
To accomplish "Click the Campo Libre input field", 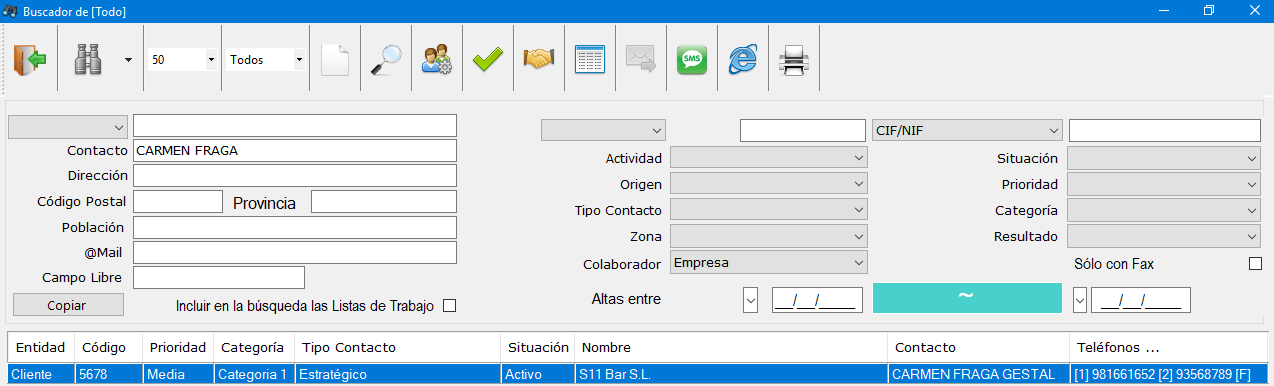I will [x=219, y=277].
